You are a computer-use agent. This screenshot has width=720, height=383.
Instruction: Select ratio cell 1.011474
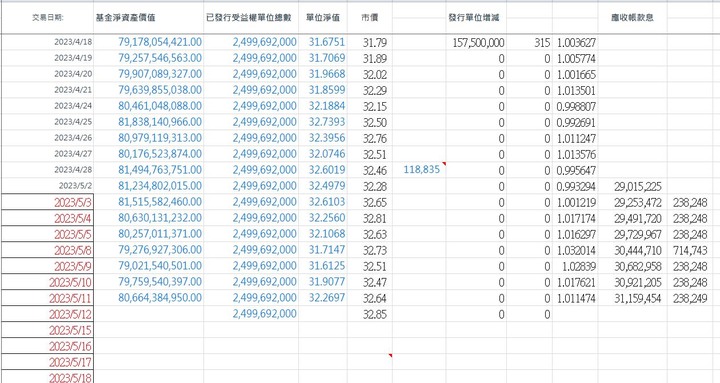click(x=576, y=299)
